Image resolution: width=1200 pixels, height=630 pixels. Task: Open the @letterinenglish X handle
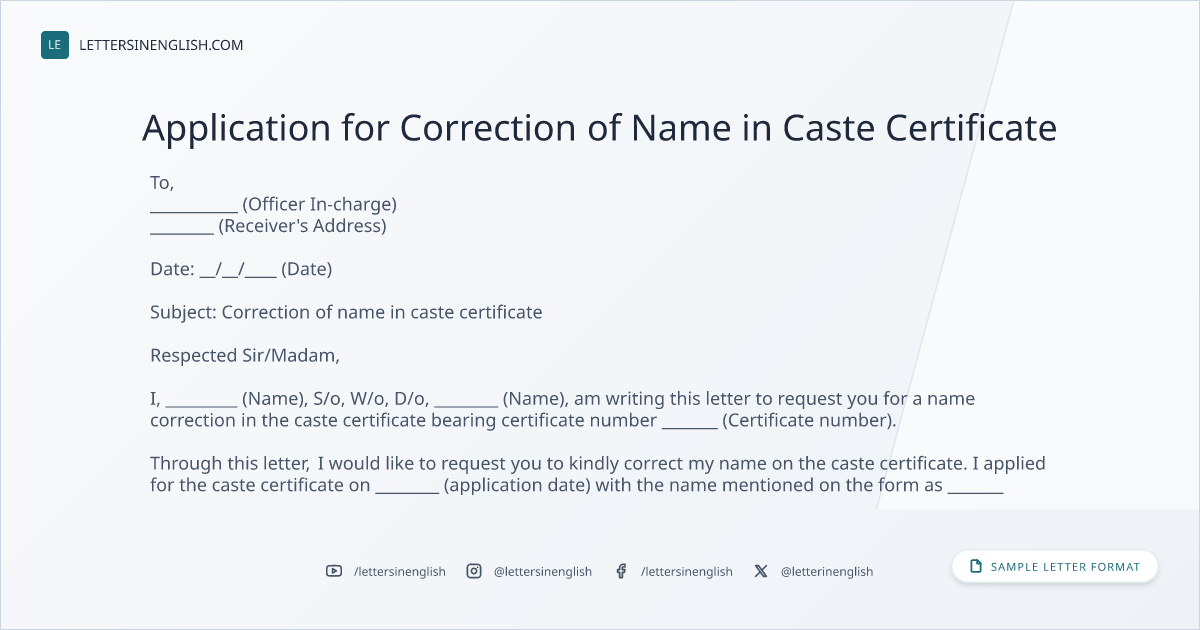click(x=827, y=571)
